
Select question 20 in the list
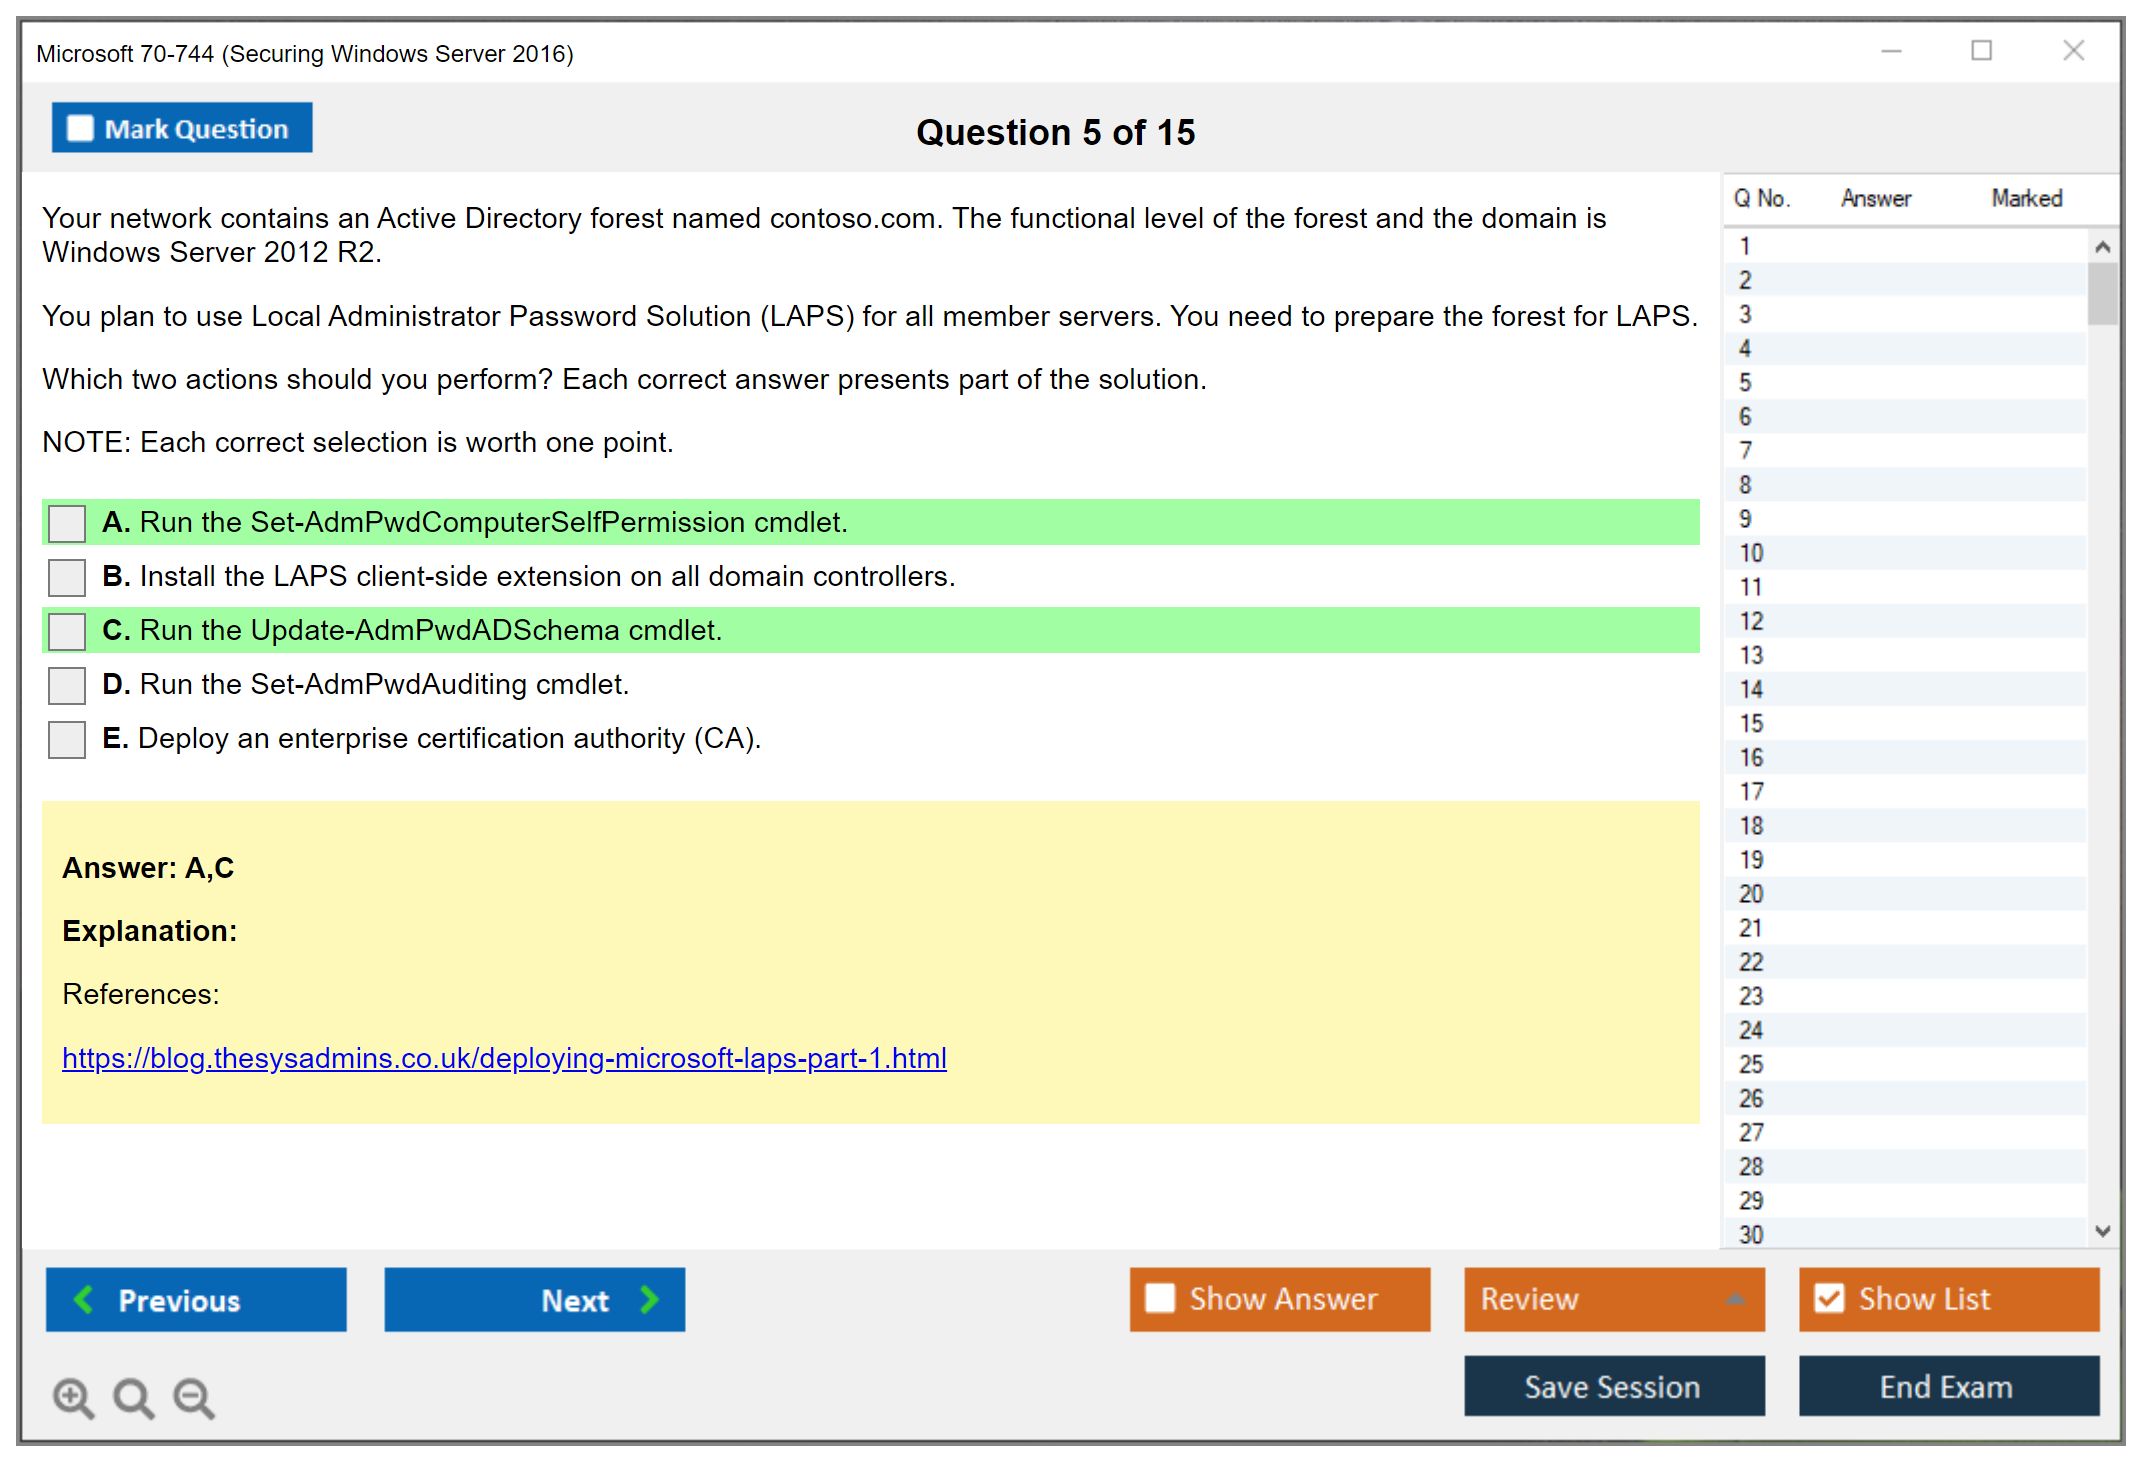pyautogui.click(x=1751, y=894)
